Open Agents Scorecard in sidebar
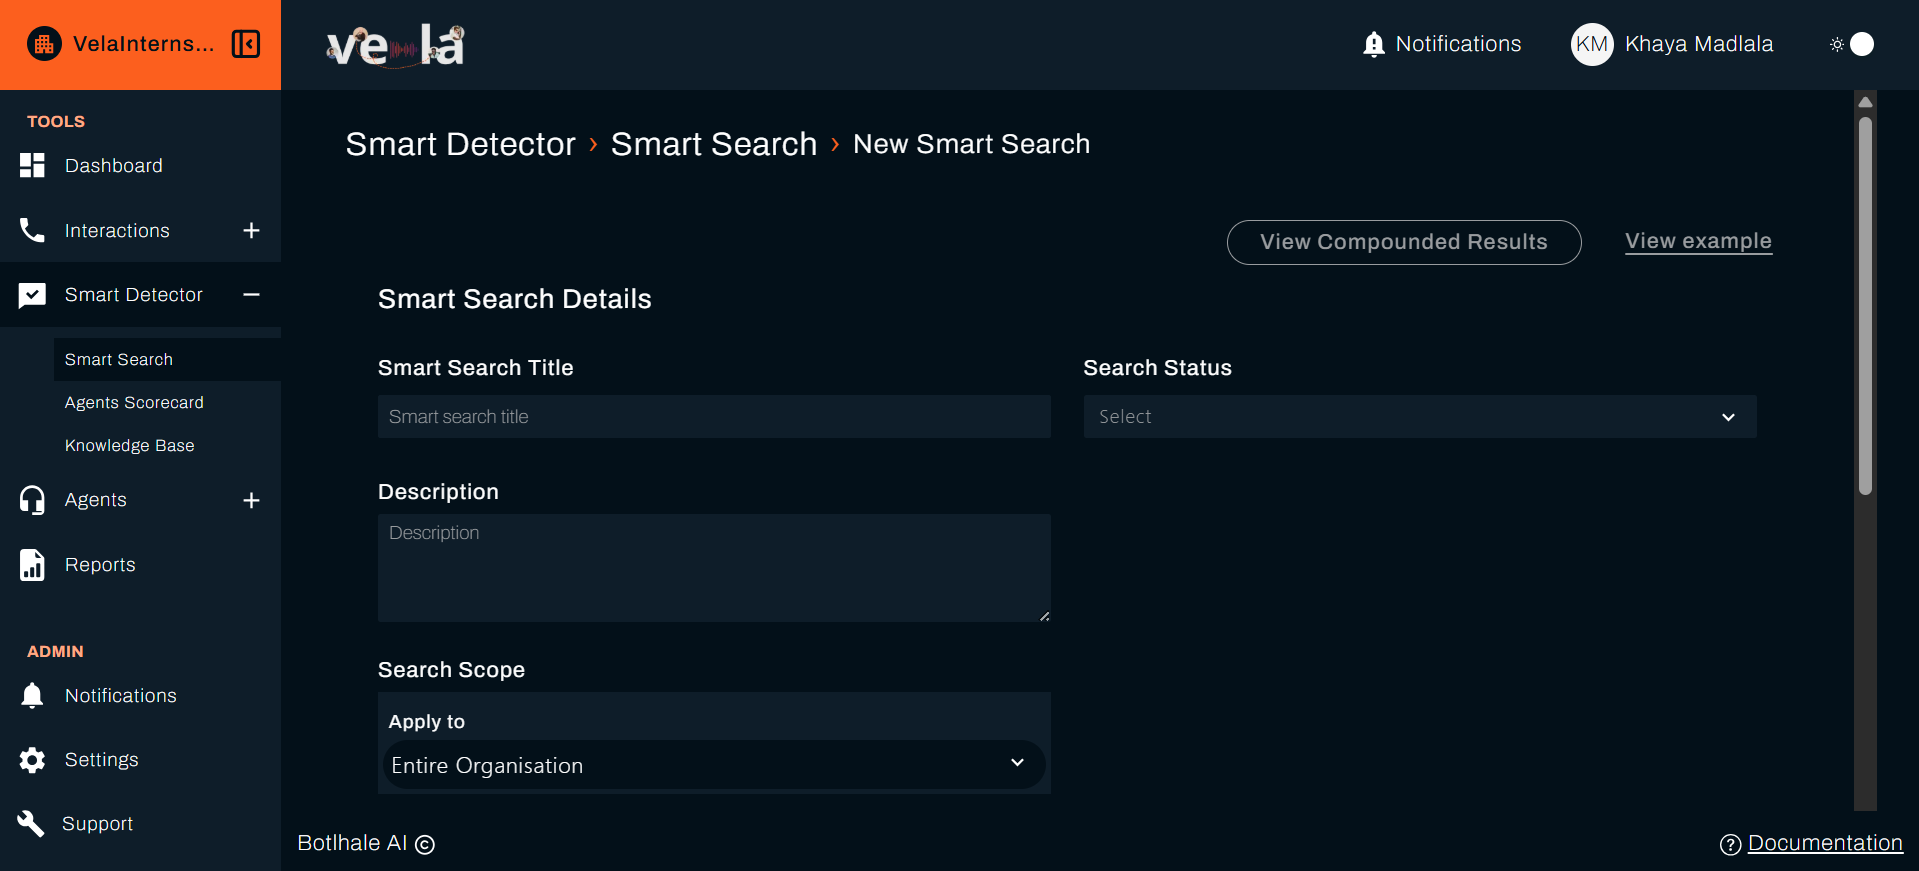 134,403
